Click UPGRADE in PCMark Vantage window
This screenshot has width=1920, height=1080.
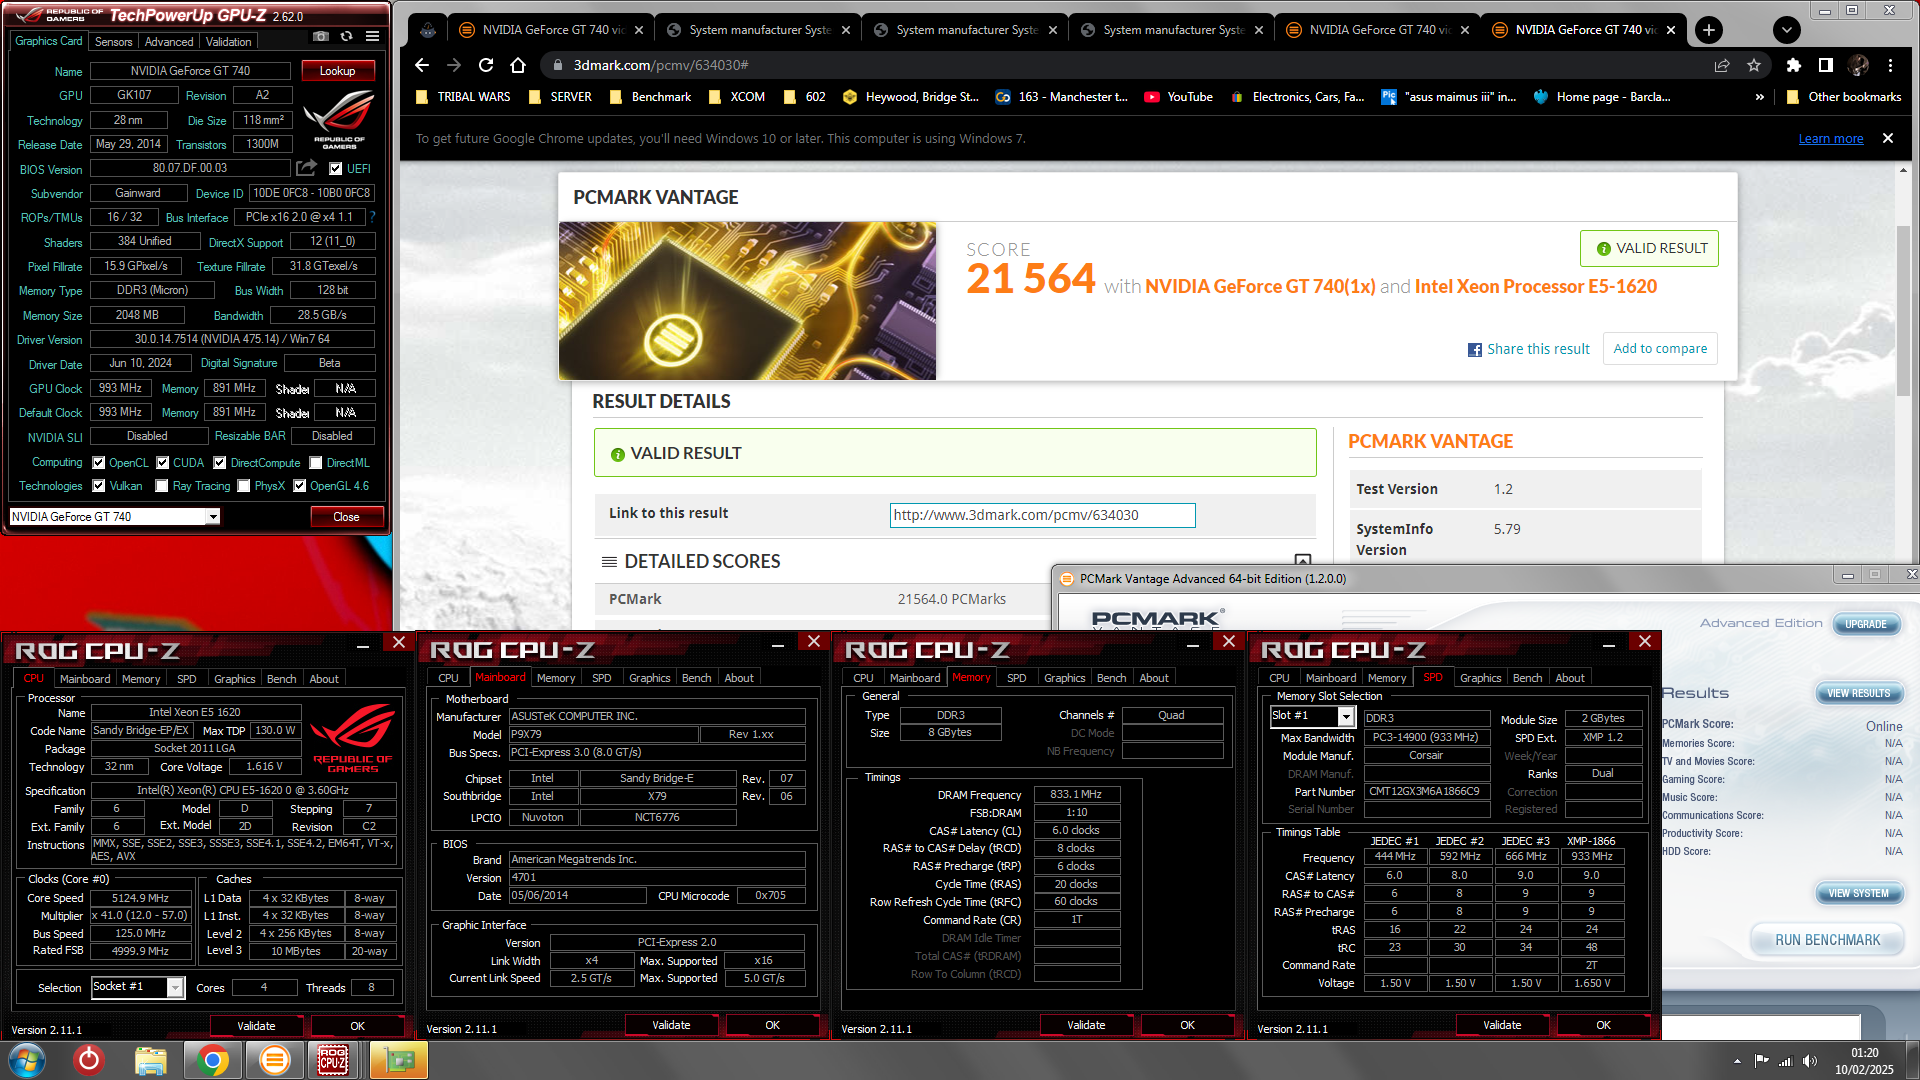click(1866, 624)
